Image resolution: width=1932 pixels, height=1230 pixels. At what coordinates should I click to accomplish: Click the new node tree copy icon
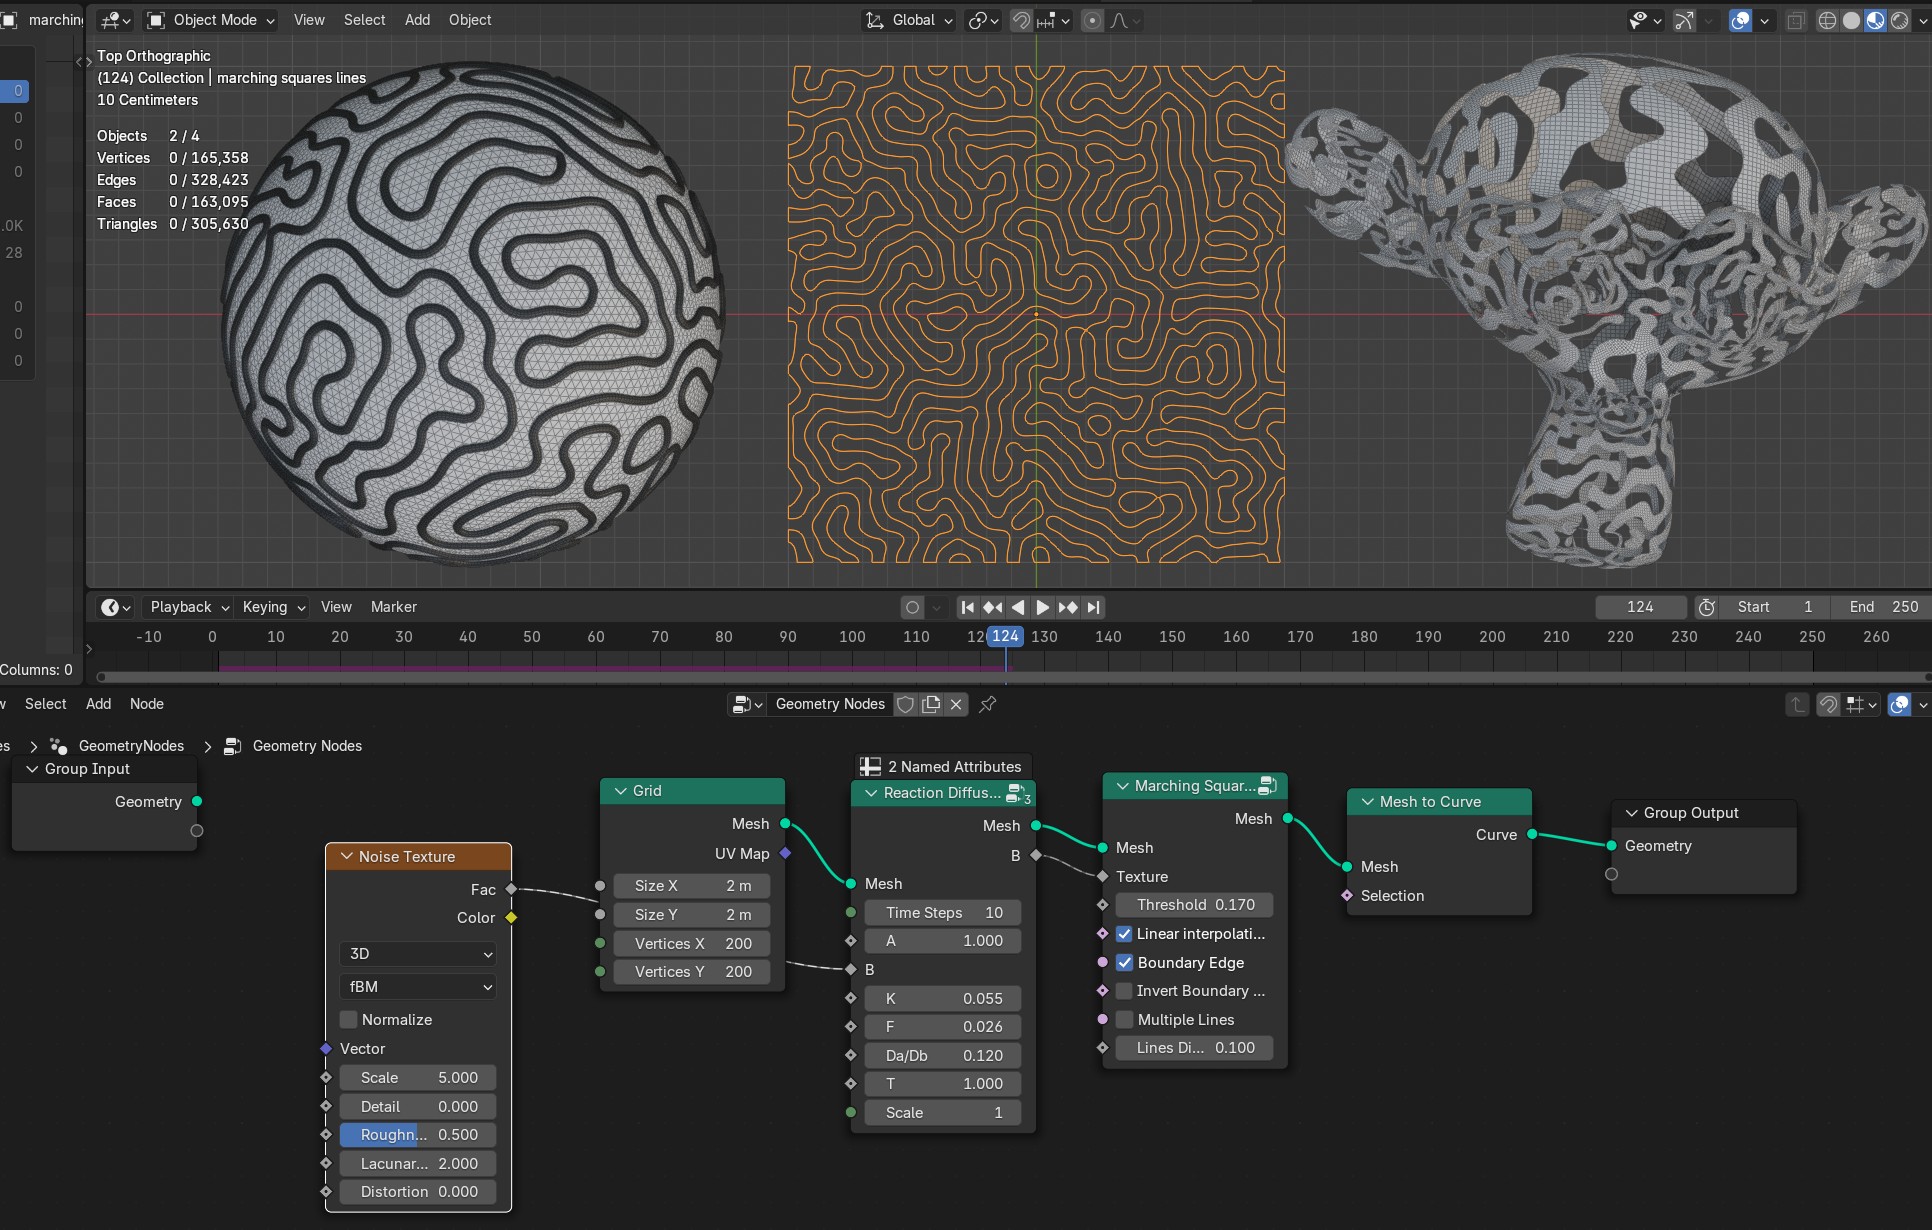pos(931,704)
